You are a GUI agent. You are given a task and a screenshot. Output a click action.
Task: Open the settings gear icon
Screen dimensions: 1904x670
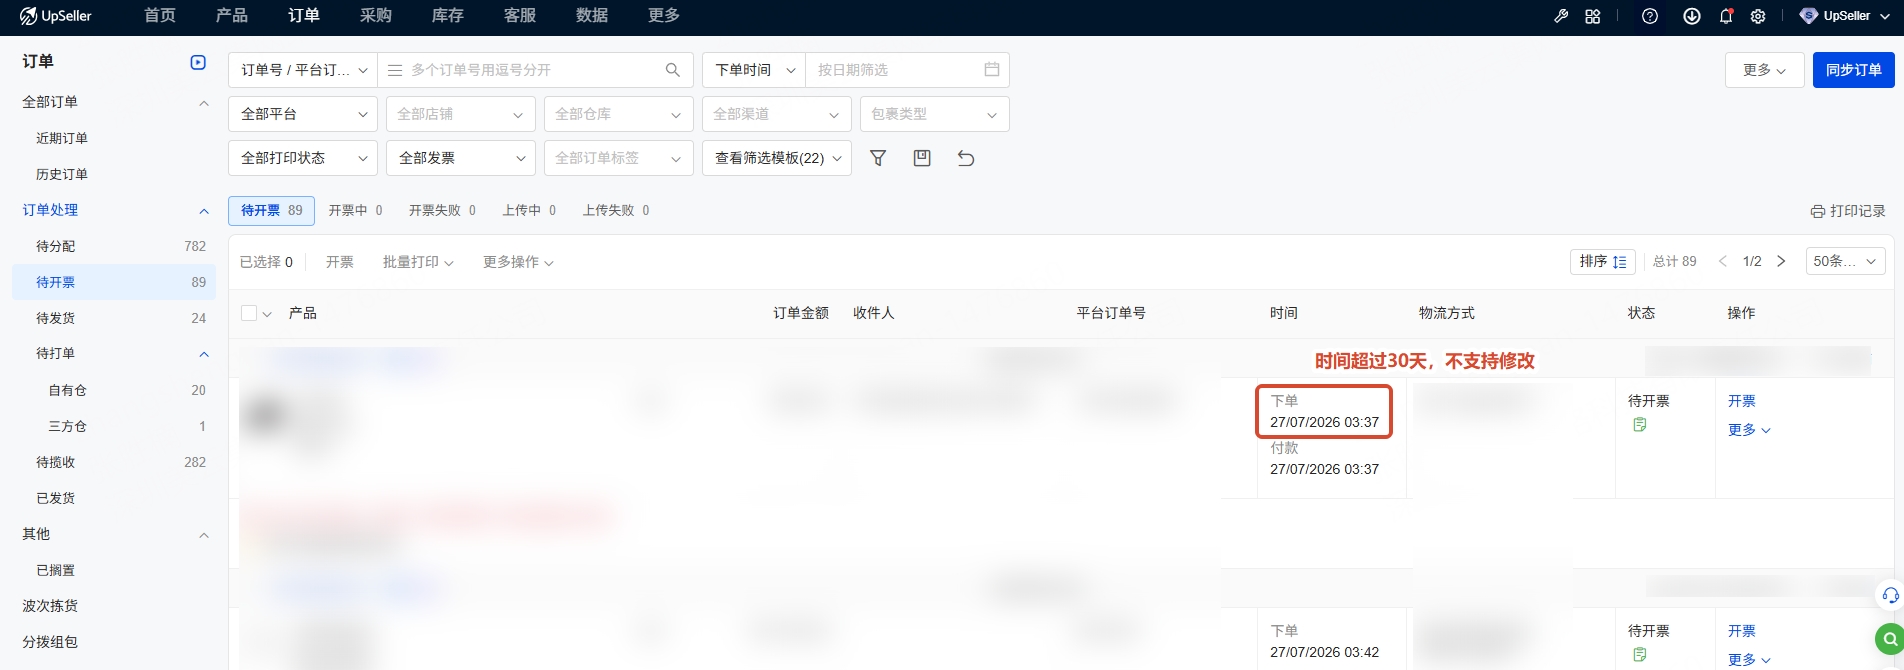pyautogui.click(x=1758, y=16)
